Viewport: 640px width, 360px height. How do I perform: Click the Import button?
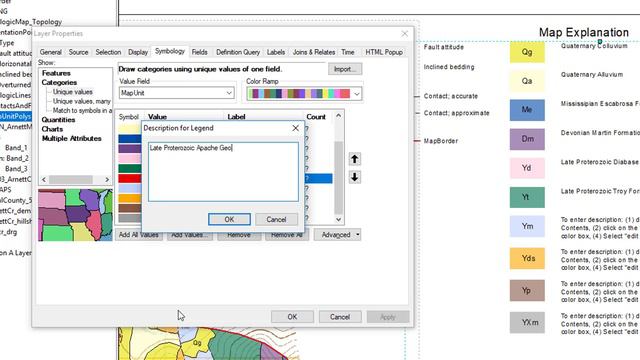(345, 69)
